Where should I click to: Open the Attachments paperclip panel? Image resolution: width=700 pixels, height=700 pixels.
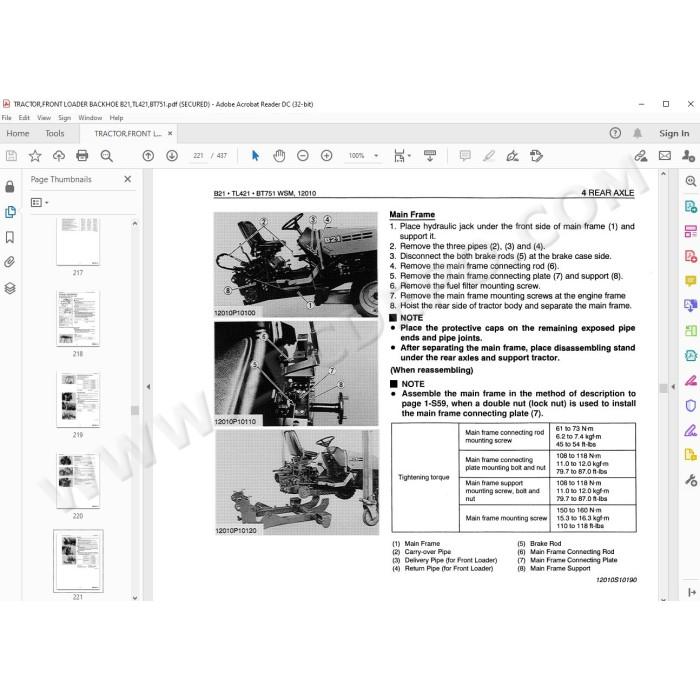[x=10, y=262]
